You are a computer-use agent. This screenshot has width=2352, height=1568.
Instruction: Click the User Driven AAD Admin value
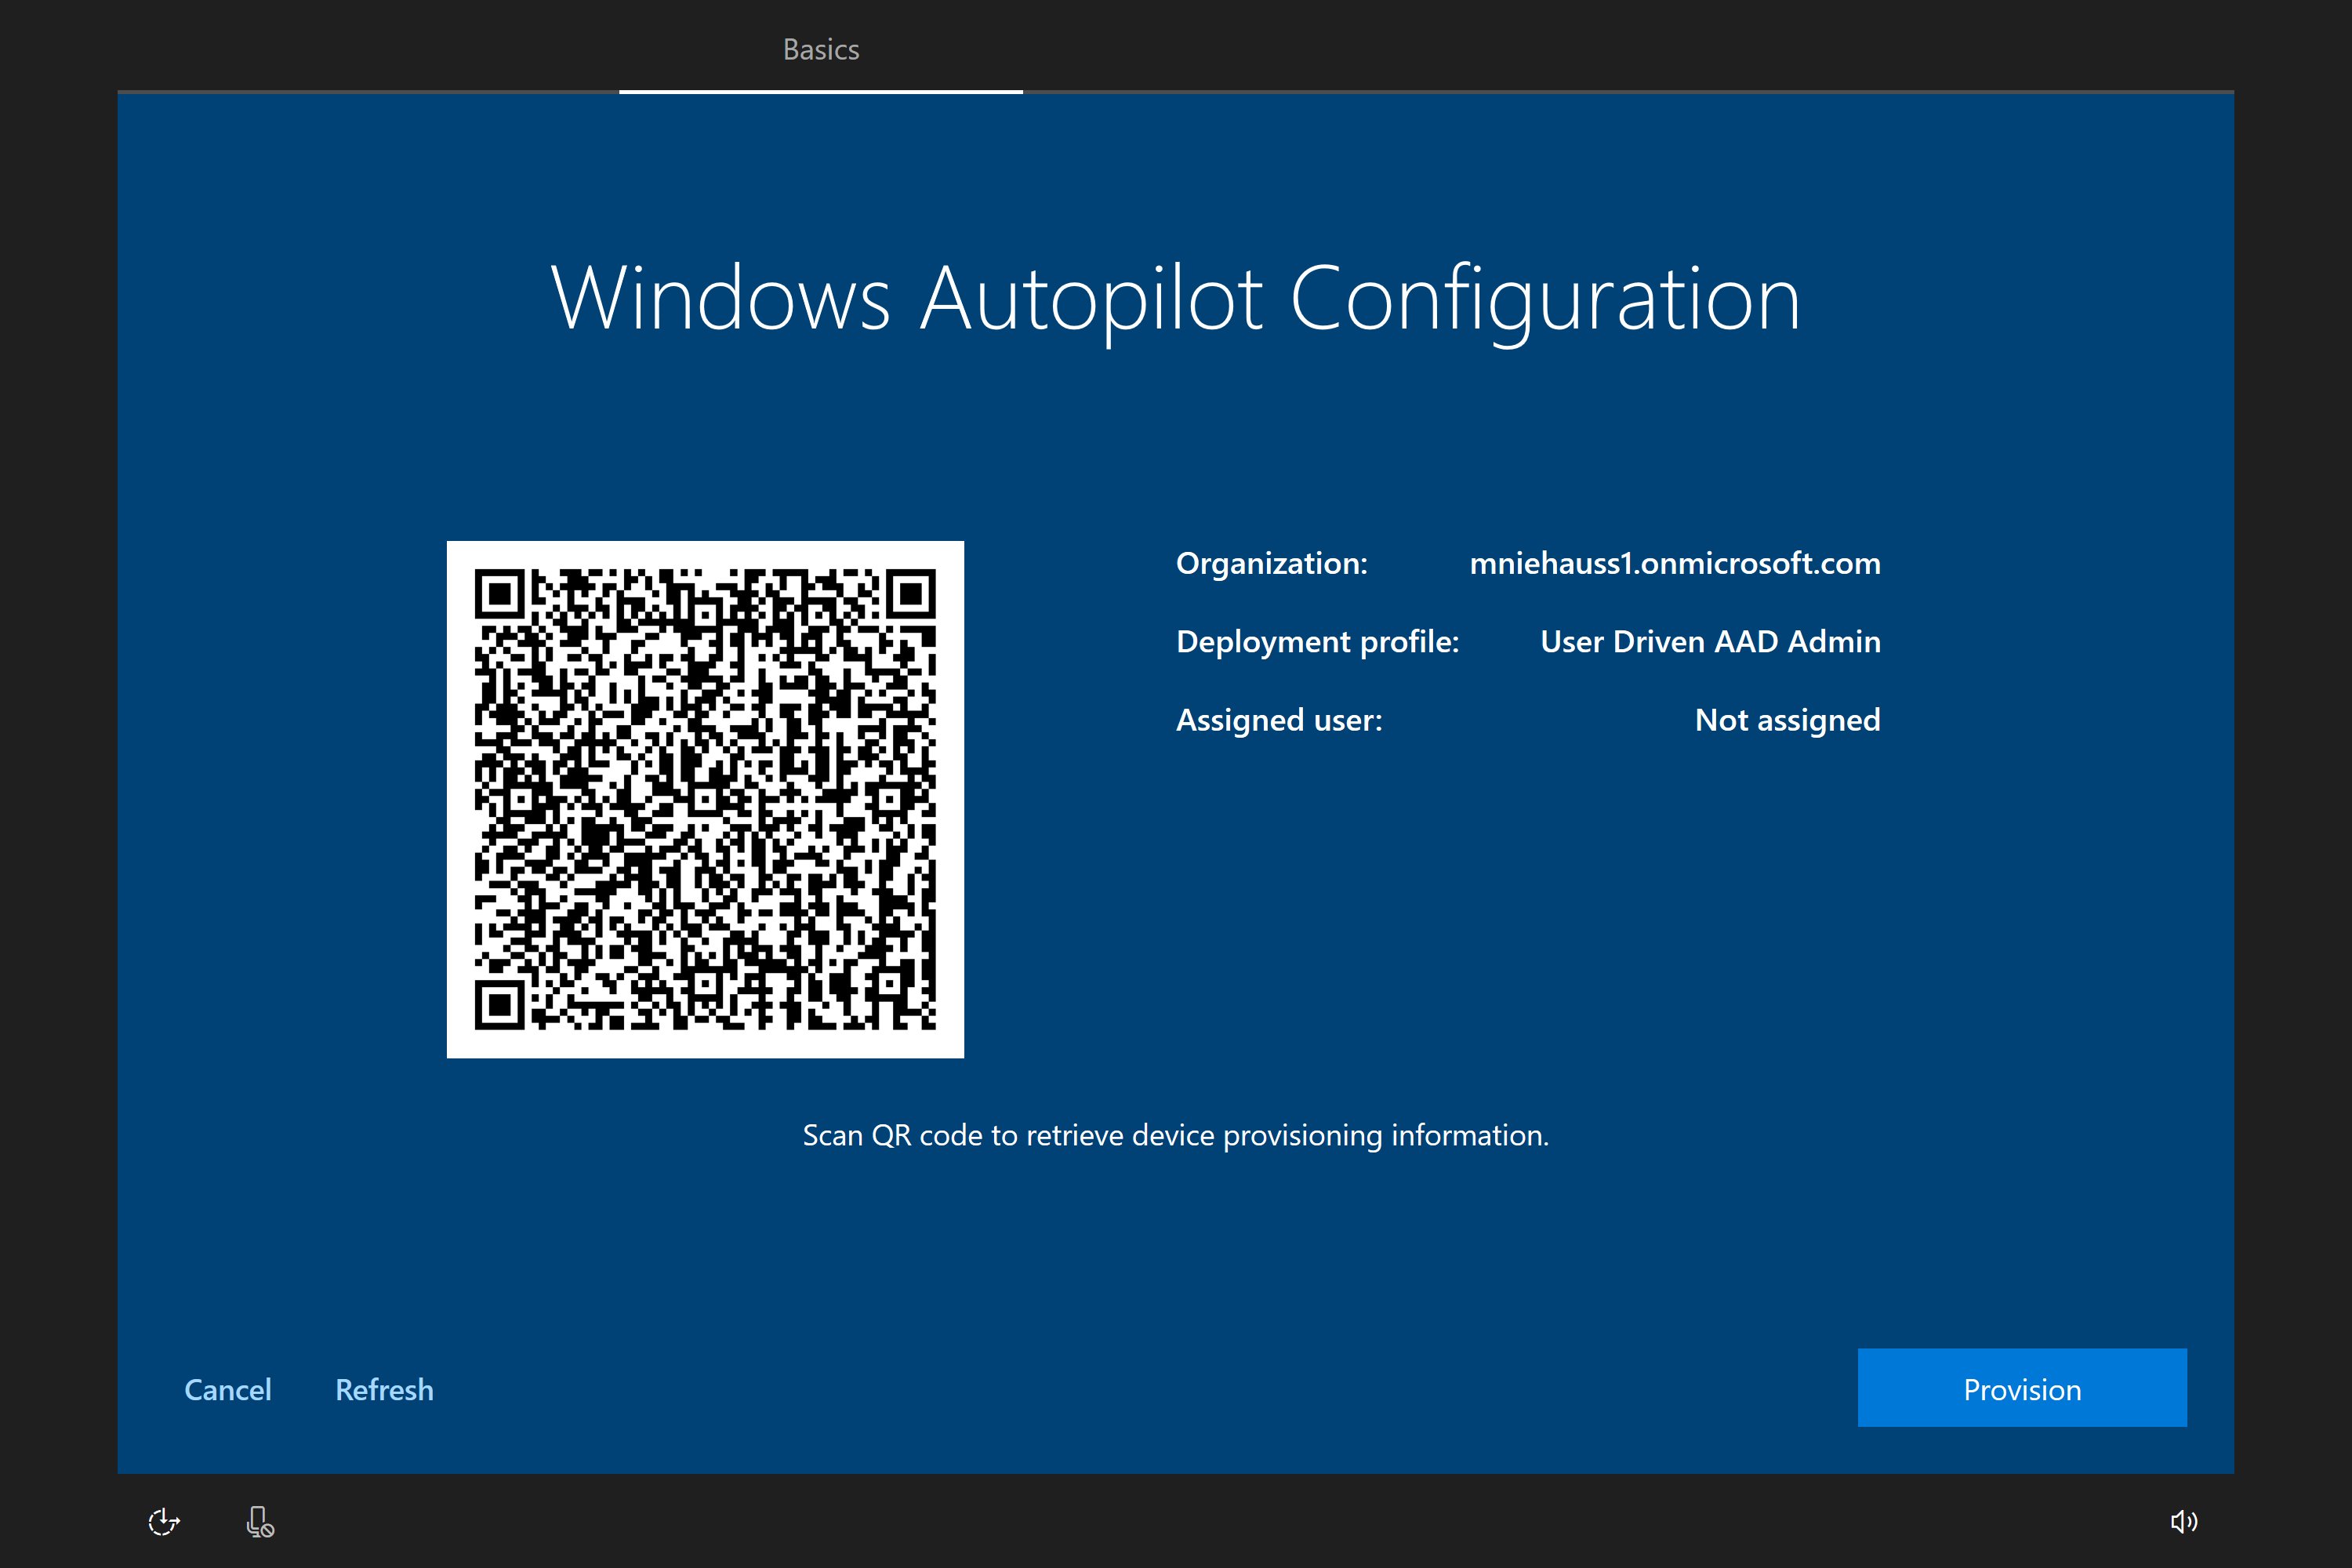click(1709, 641)
